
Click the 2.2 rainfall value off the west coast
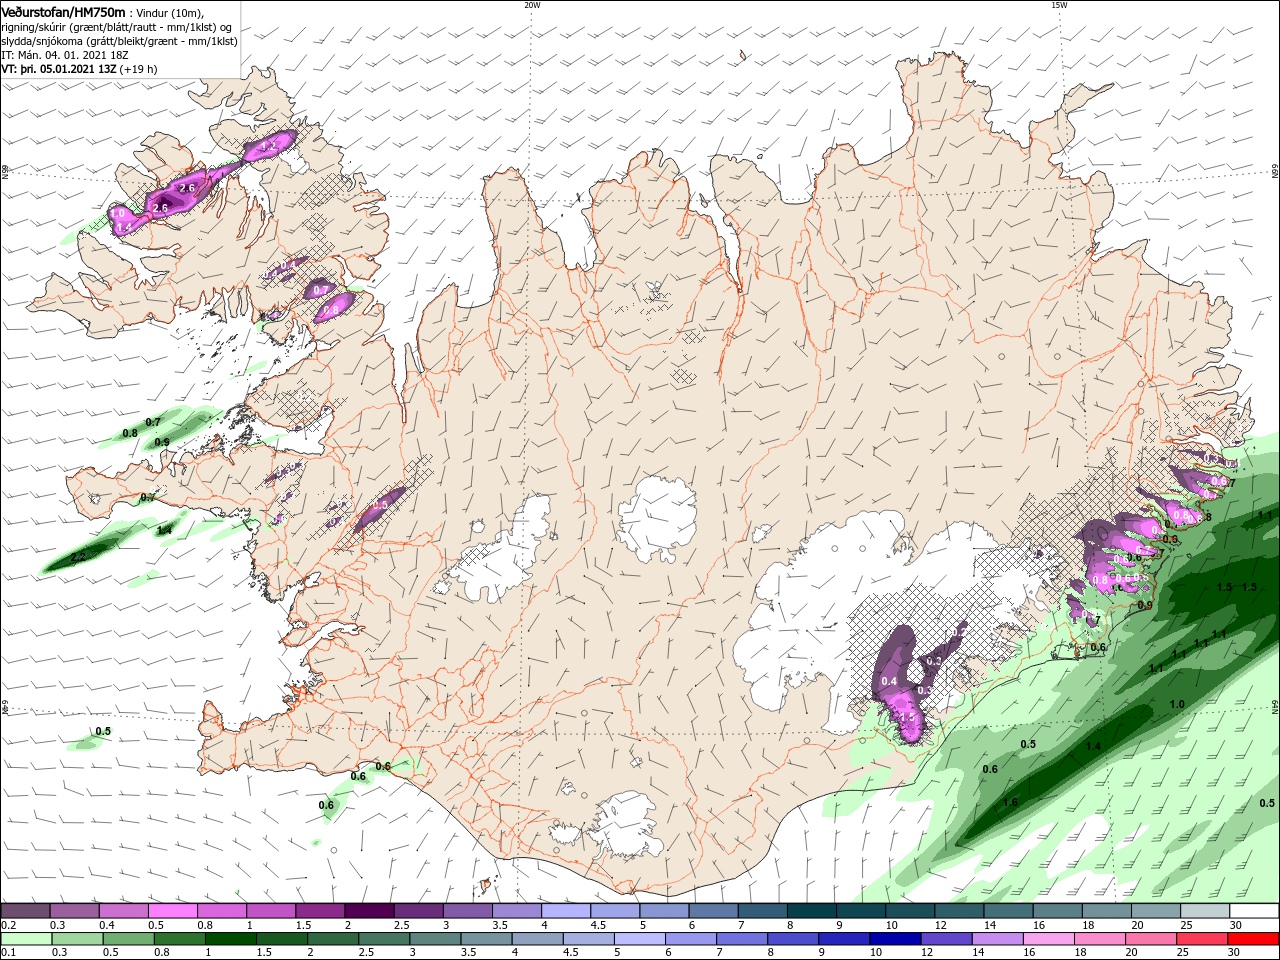click(x=78, y=556)
